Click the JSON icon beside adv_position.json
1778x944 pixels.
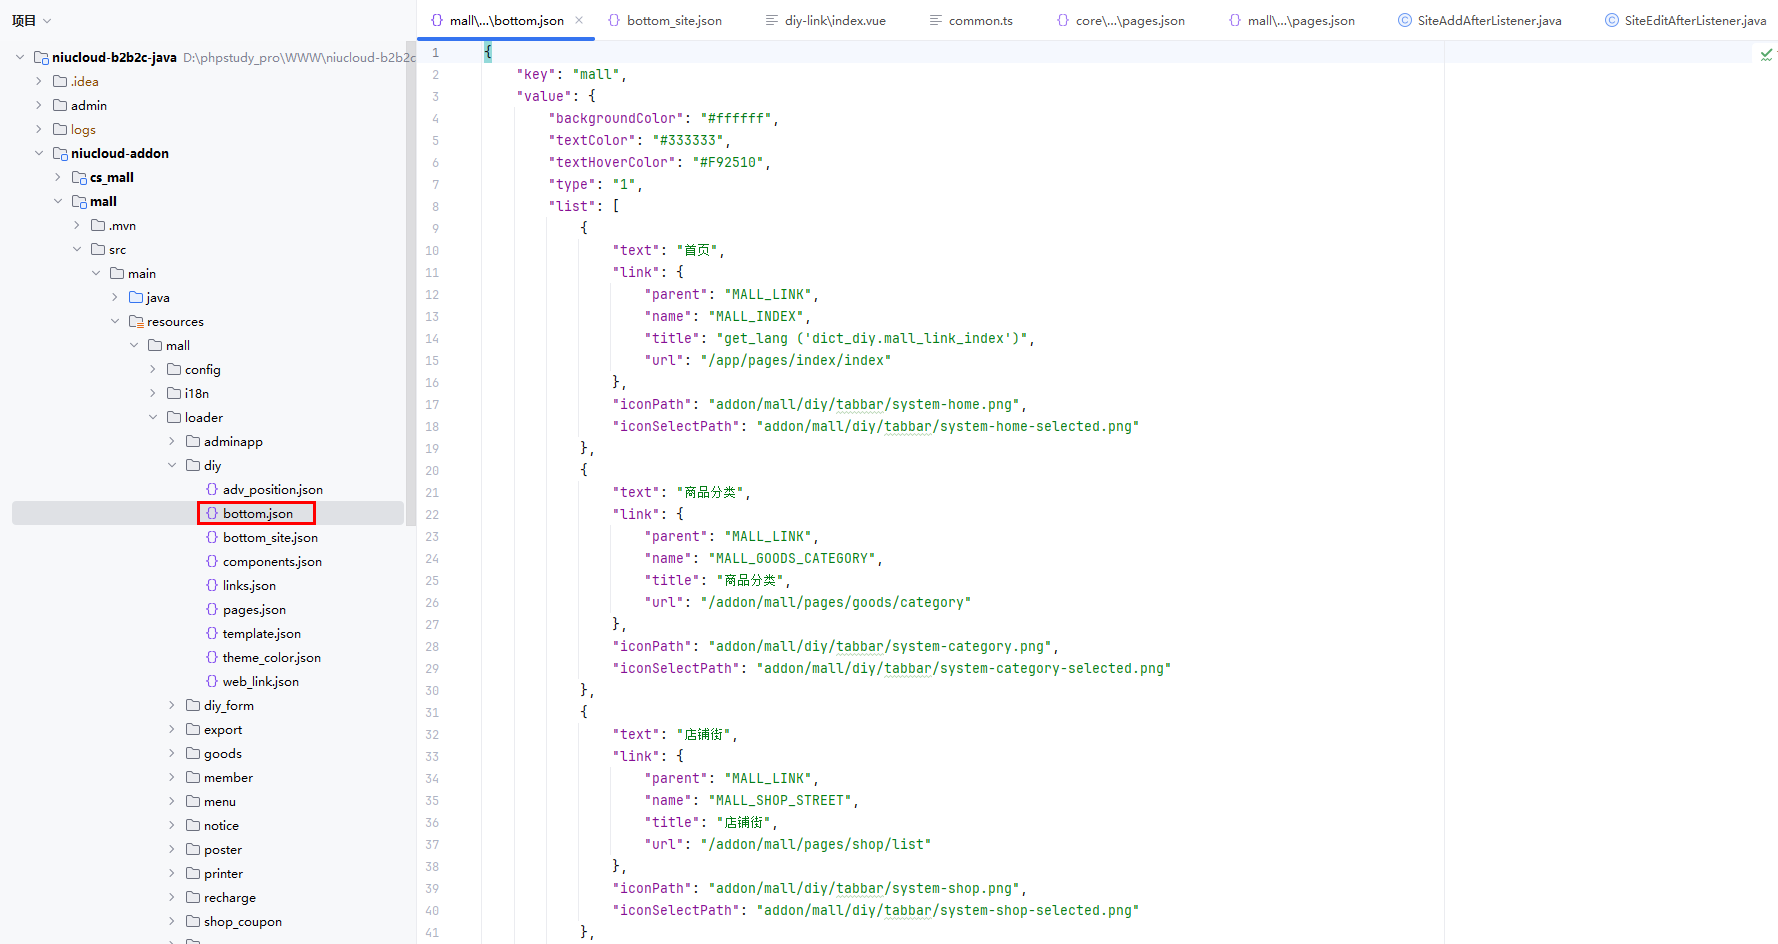click(212, 489)
